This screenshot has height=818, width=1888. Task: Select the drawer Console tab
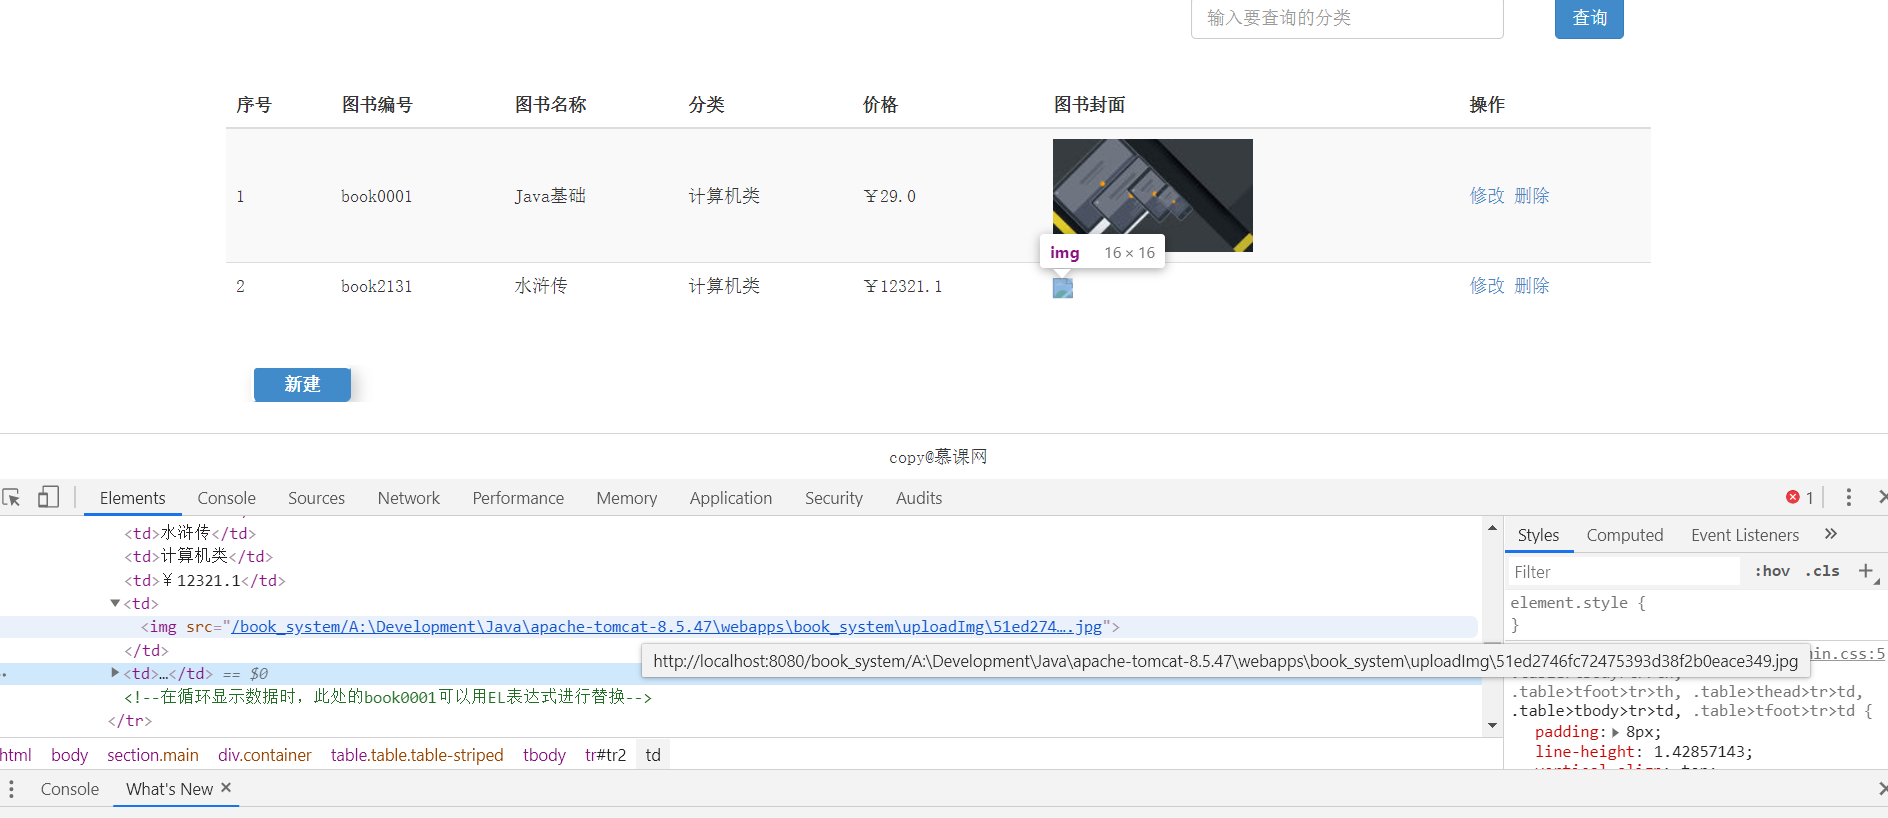70,789
